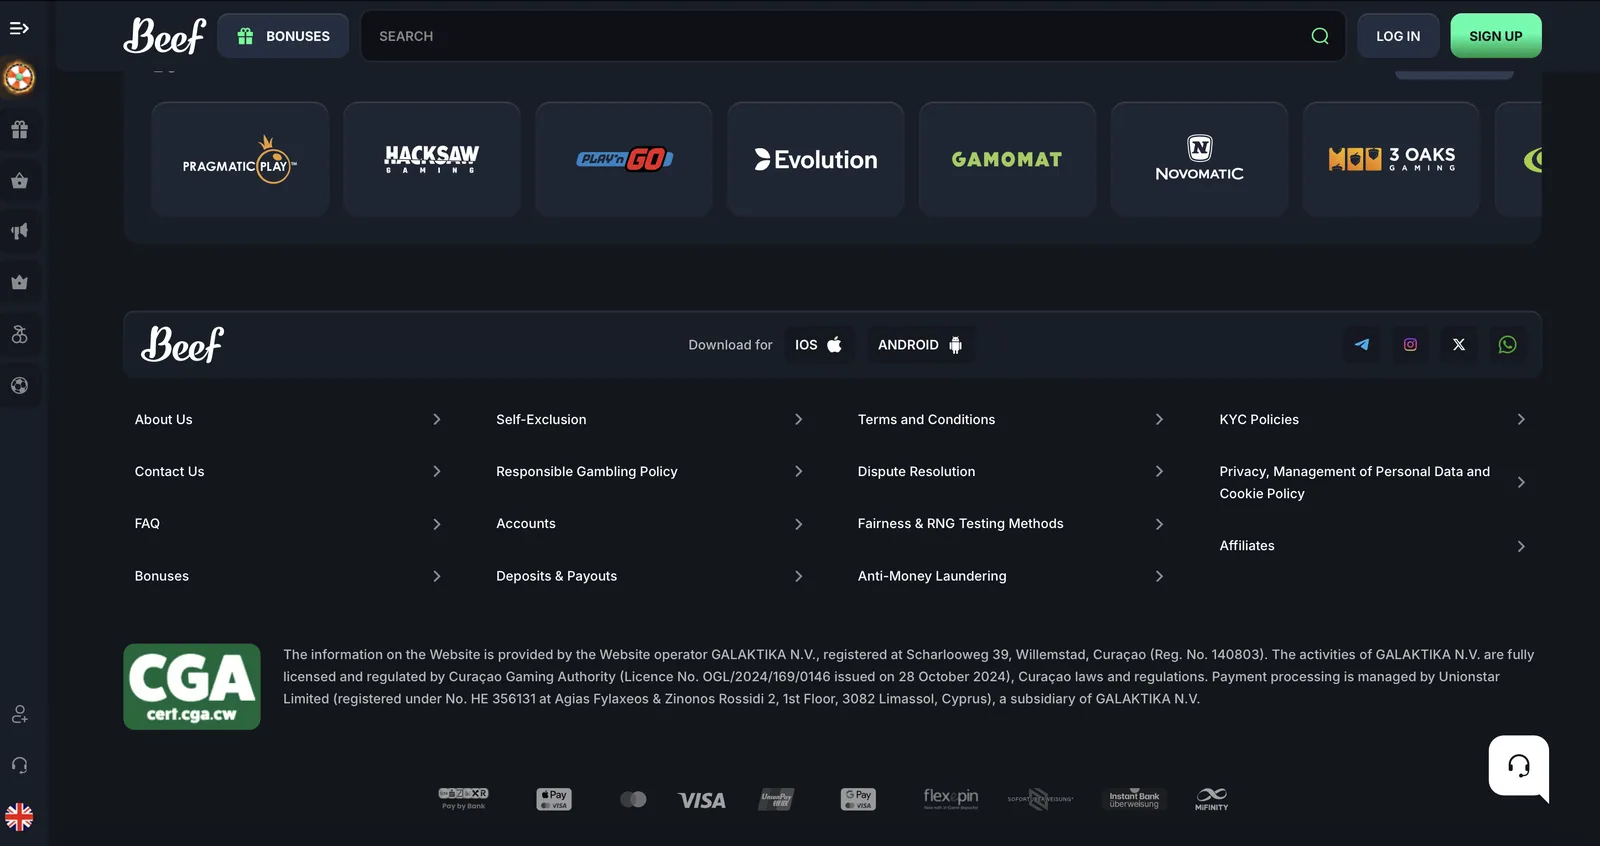
Task: Open the Fairness & RNG Testing Methods link
Action: coord(960,524)
